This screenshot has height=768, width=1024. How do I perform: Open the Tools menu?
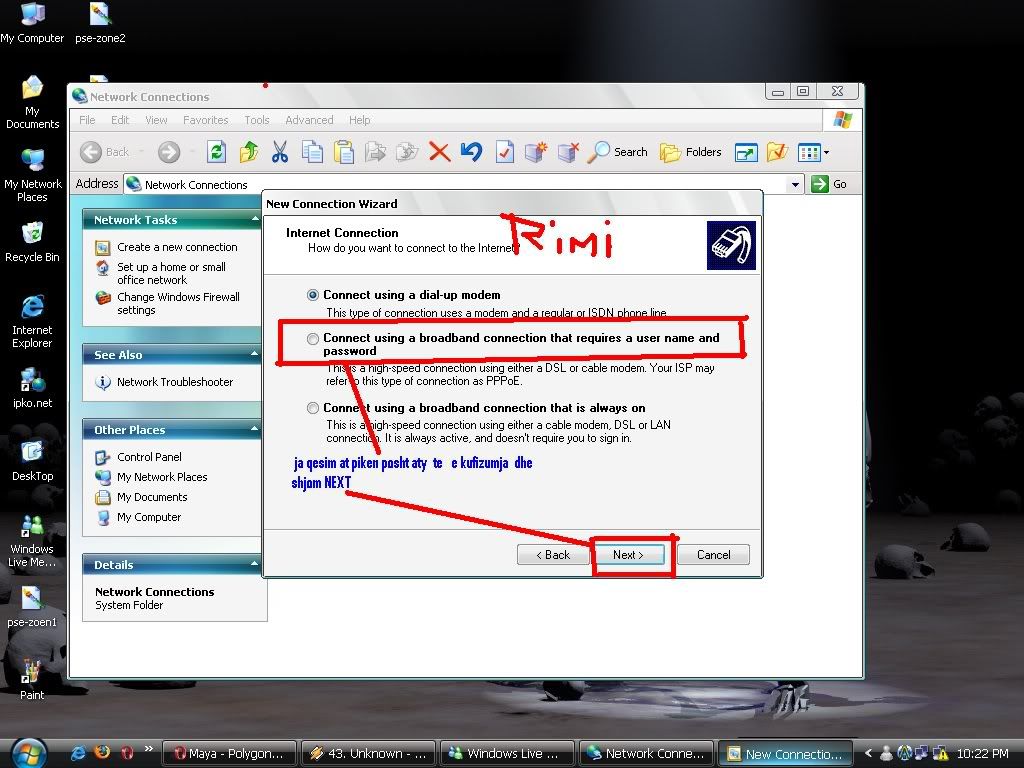(257, 120)
